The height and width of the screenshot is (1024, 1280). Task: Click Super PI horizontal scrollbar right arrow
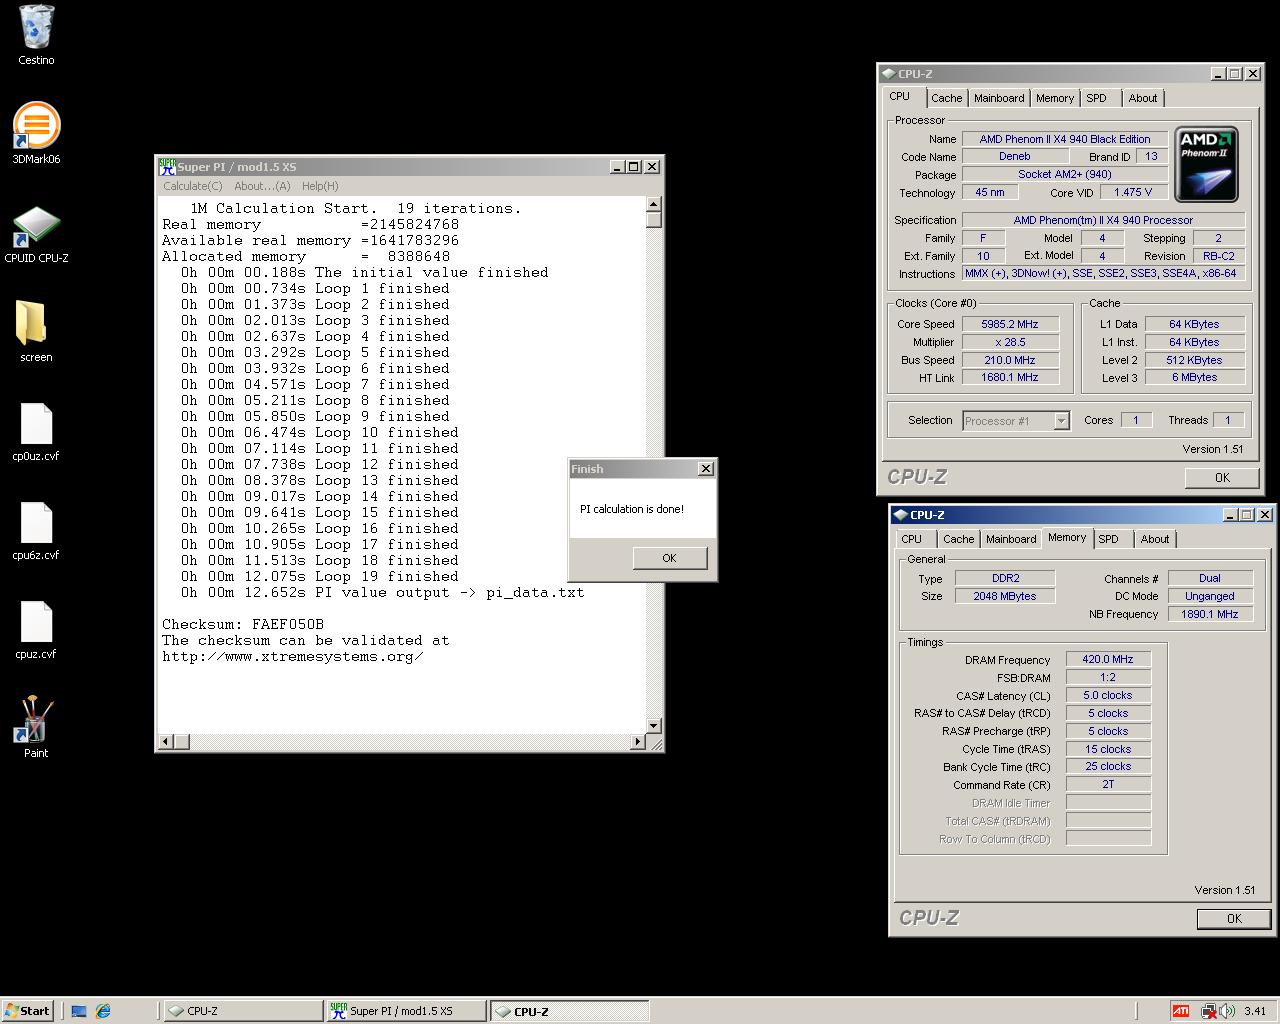coord(638,742)
